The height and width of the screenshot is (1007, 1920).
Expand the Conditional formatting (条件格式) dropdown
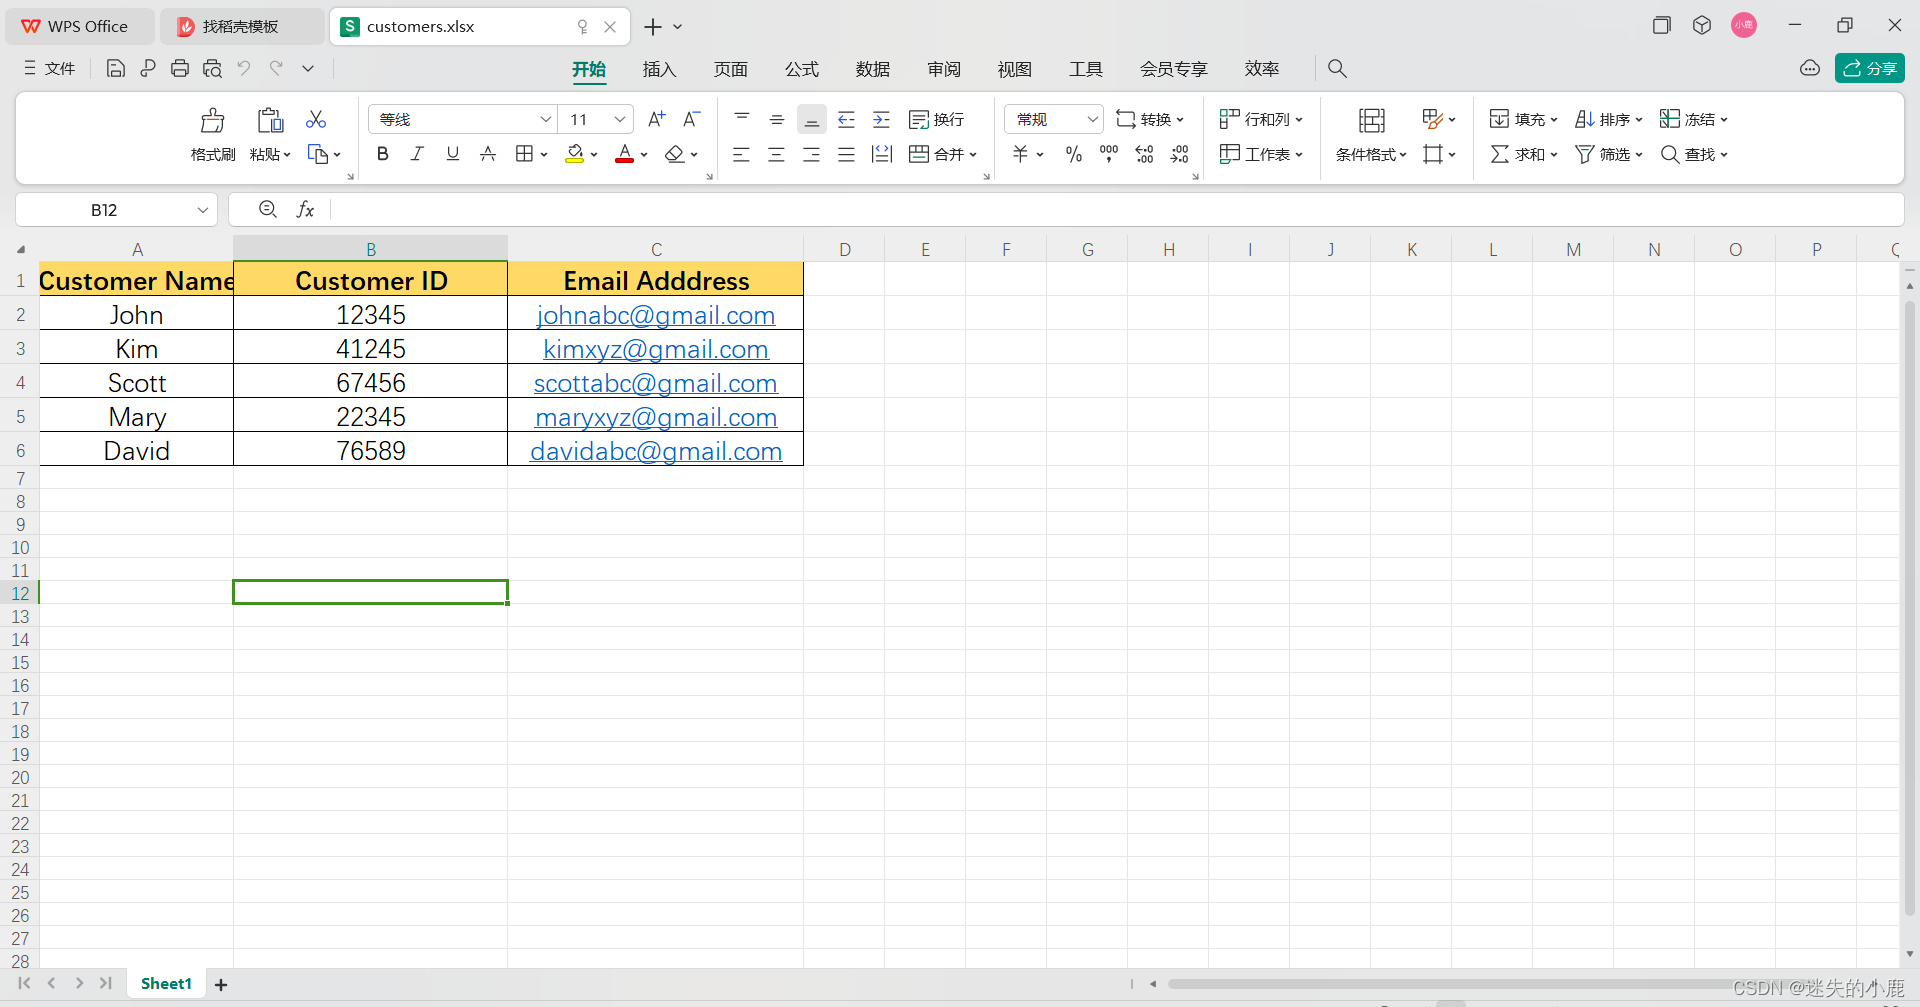pyautogui.click(x=1403, y=155)
